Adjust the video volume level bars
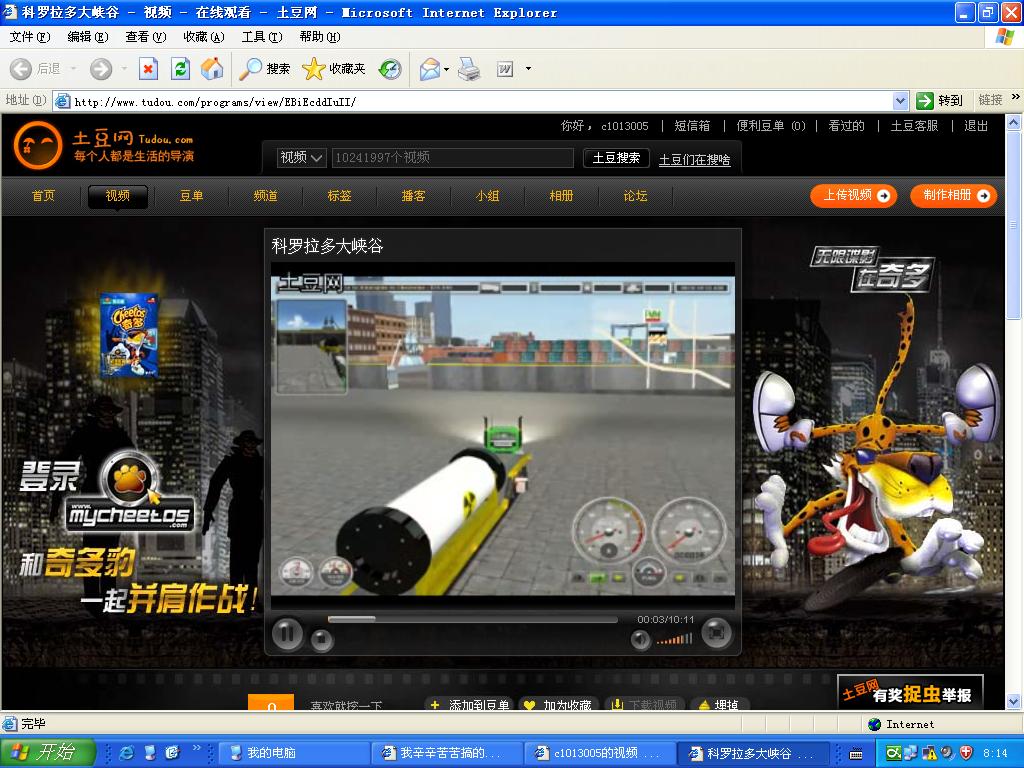The image size is (1024, 768). click(675, 639)
